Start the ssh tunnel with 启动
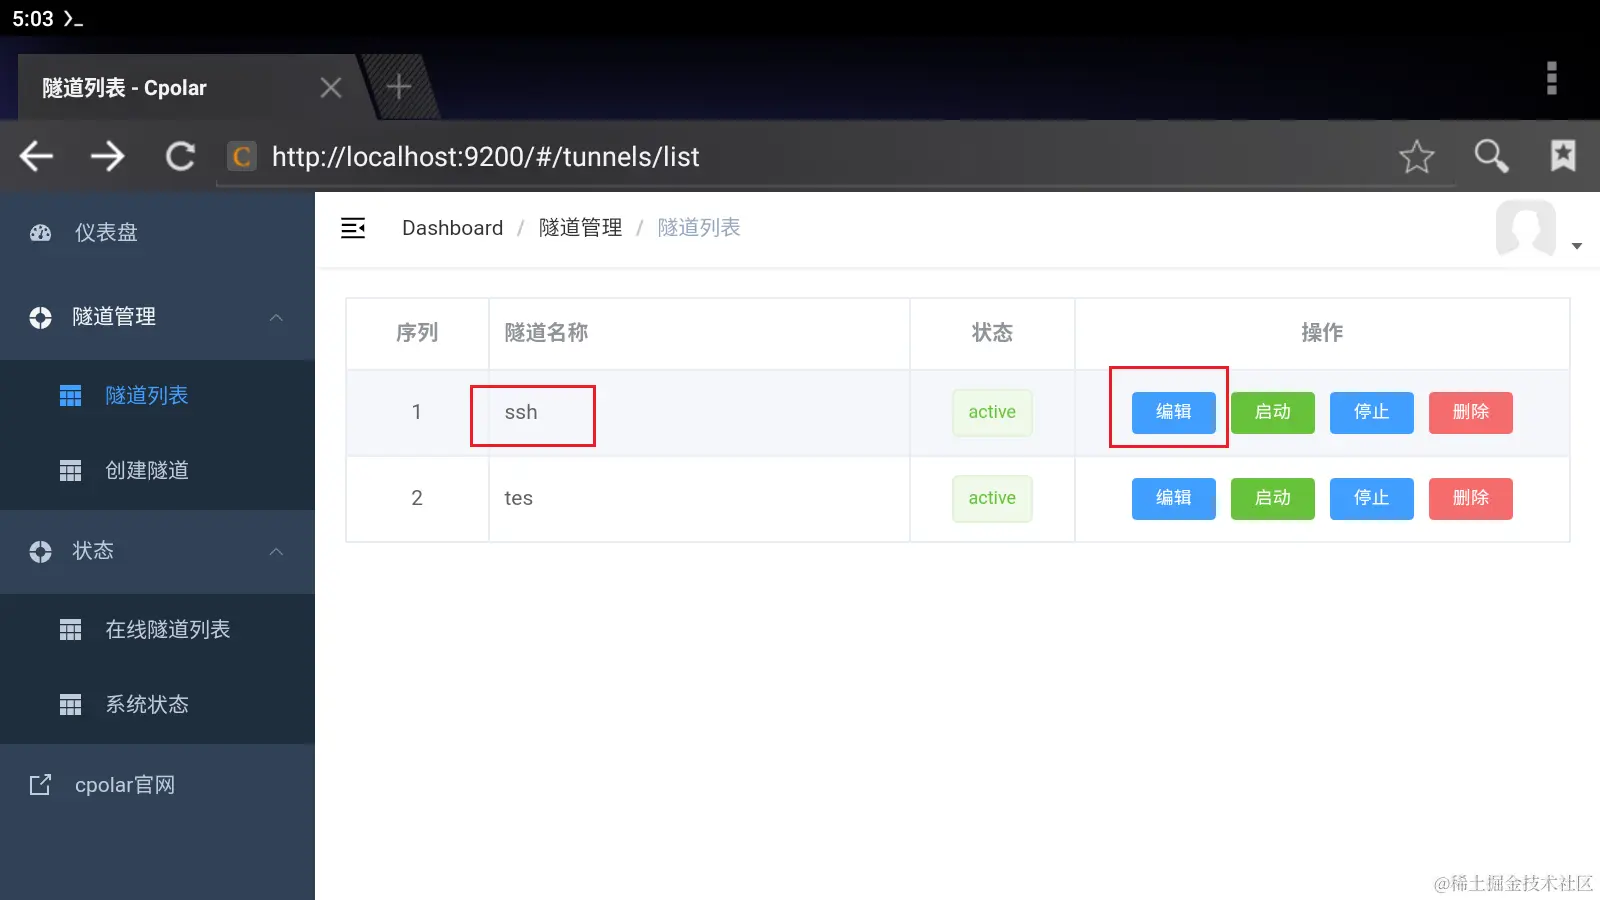Viewport: 1600px width, 900px height. point(1272,412)
